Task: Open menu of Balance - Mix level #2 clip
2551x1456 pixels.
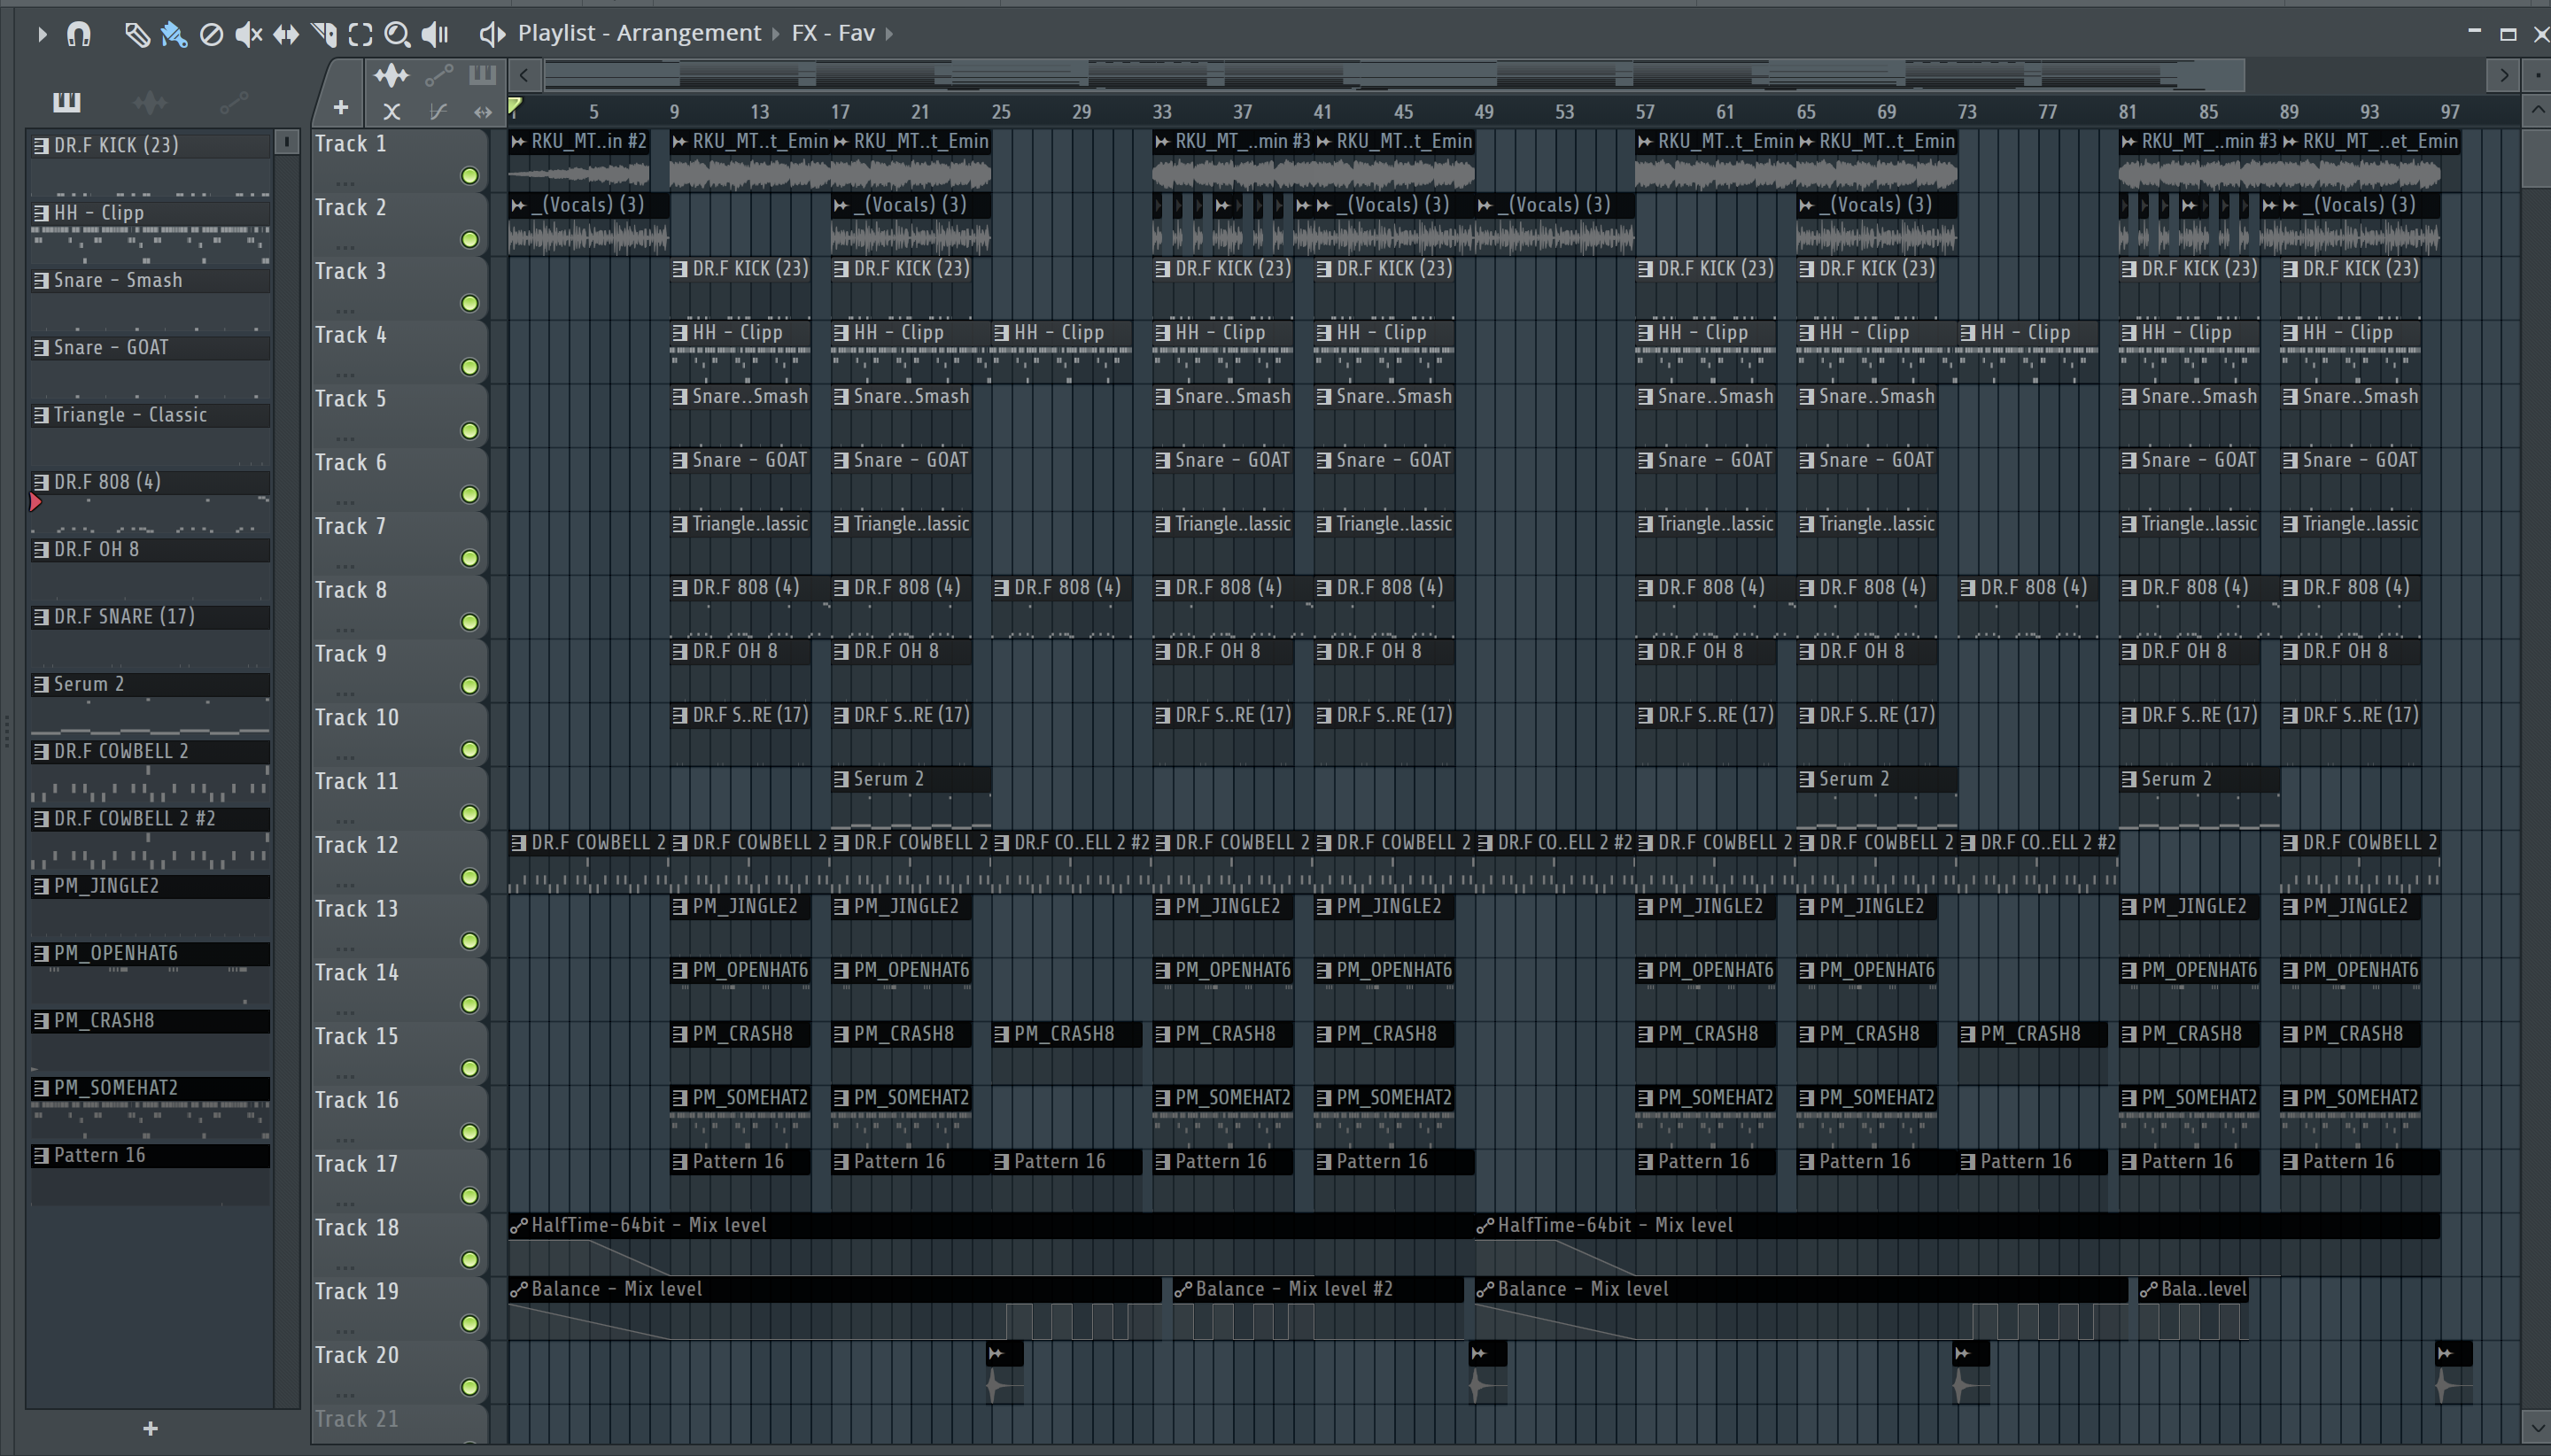Action: tap(1183, 1290)
